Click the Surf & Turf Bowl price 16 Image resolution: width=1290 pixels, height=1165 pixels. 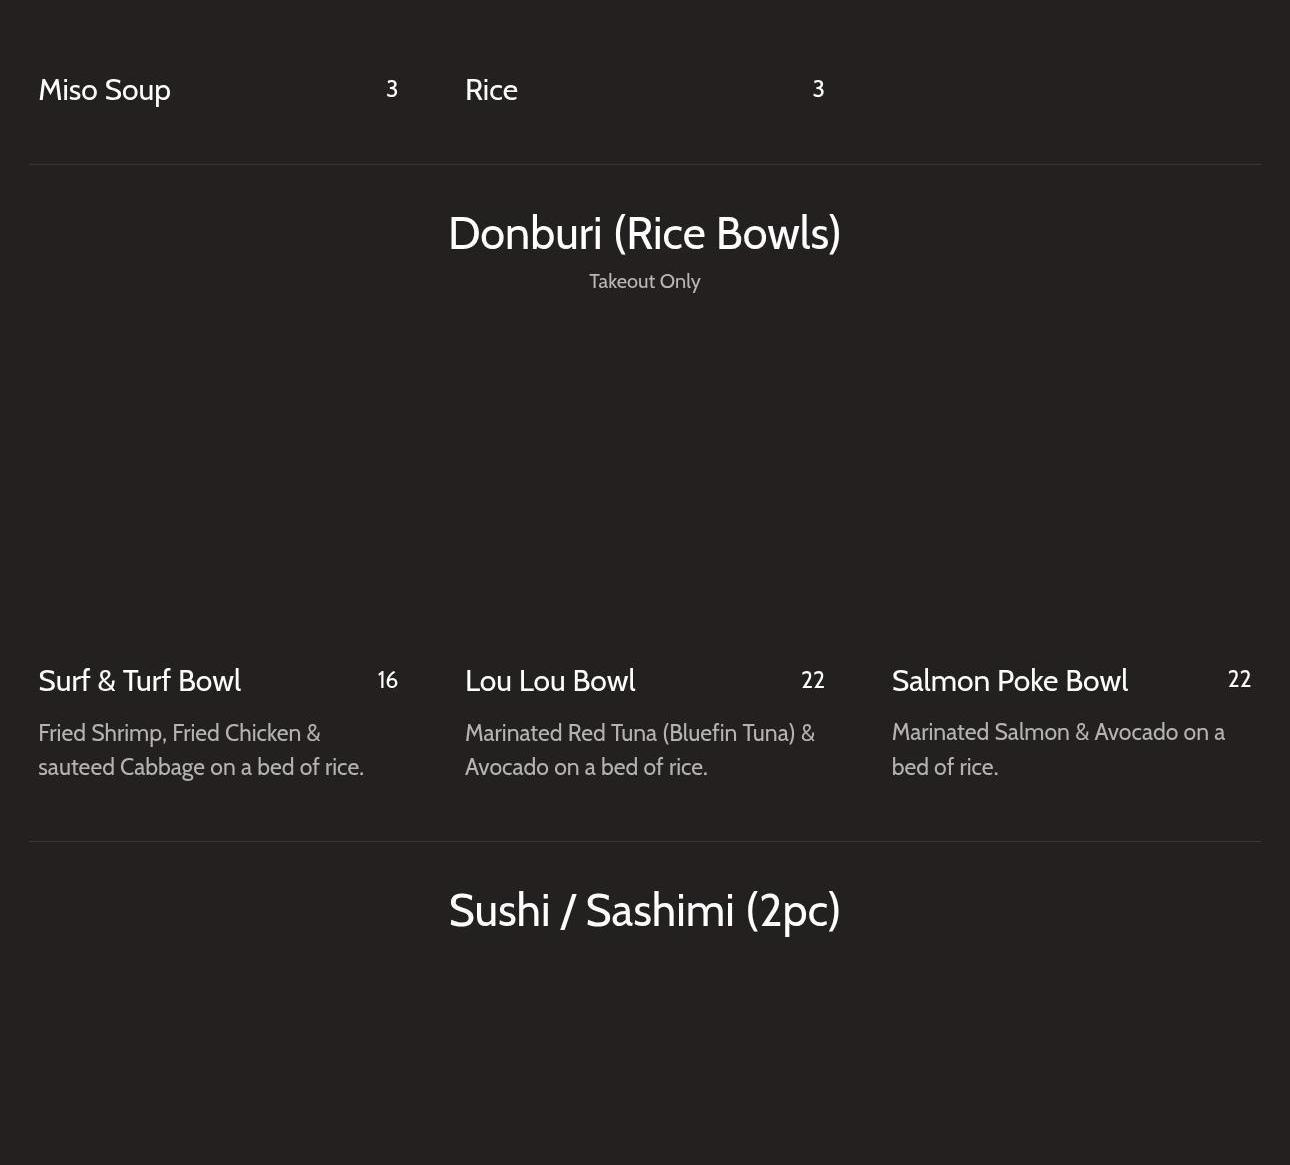click(x=387, y=680)
